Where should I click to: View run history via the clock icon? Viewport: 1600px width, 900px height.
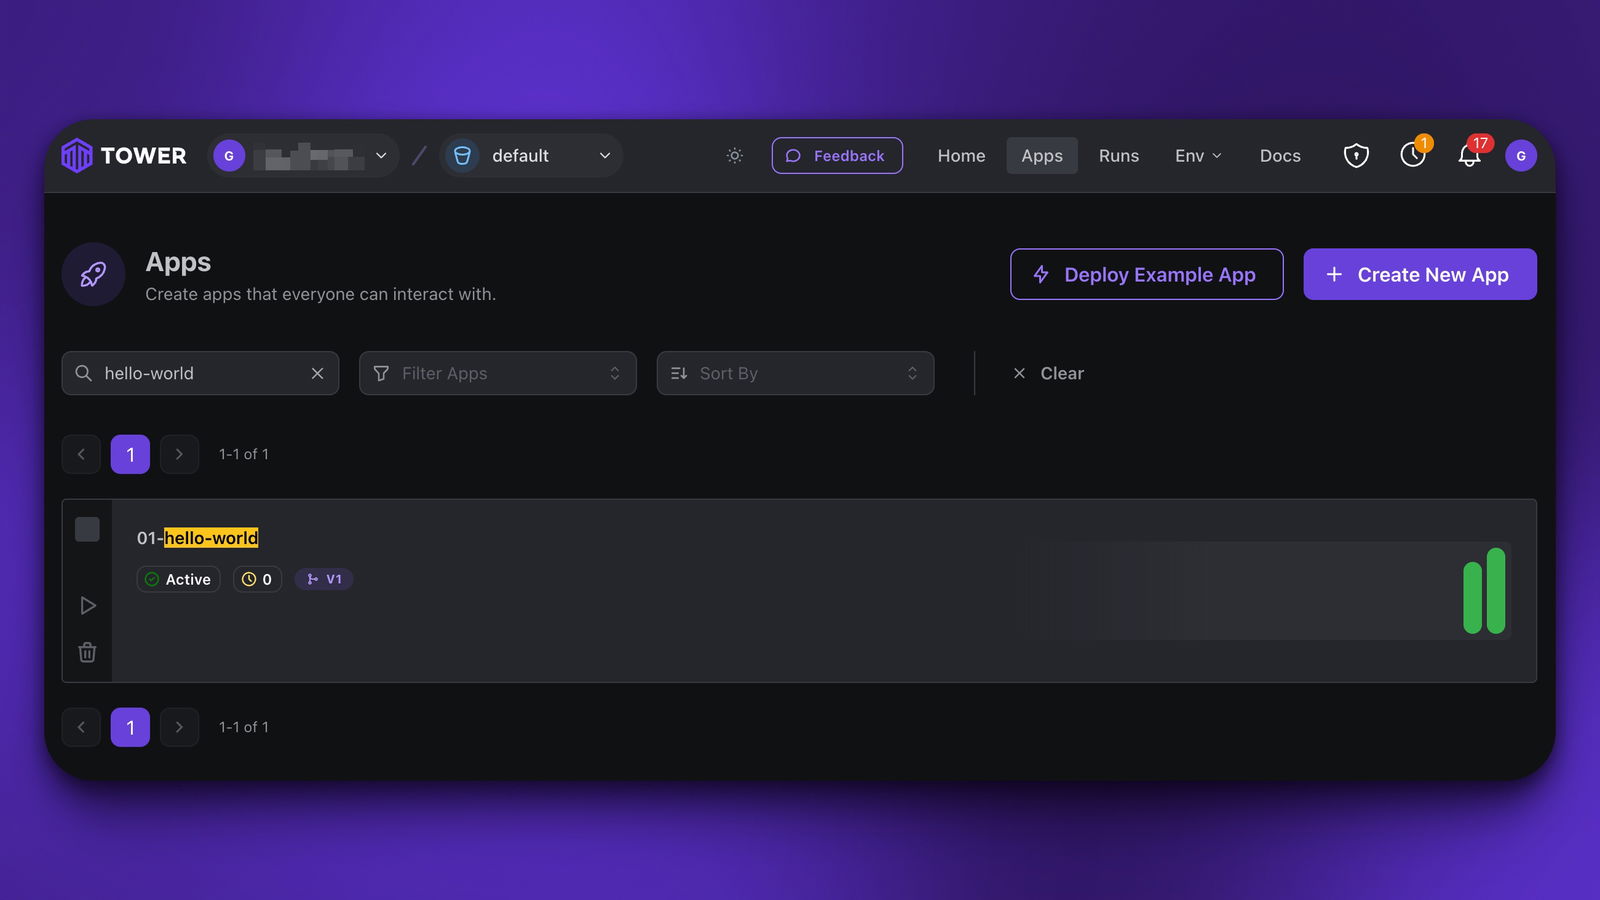1412,156
